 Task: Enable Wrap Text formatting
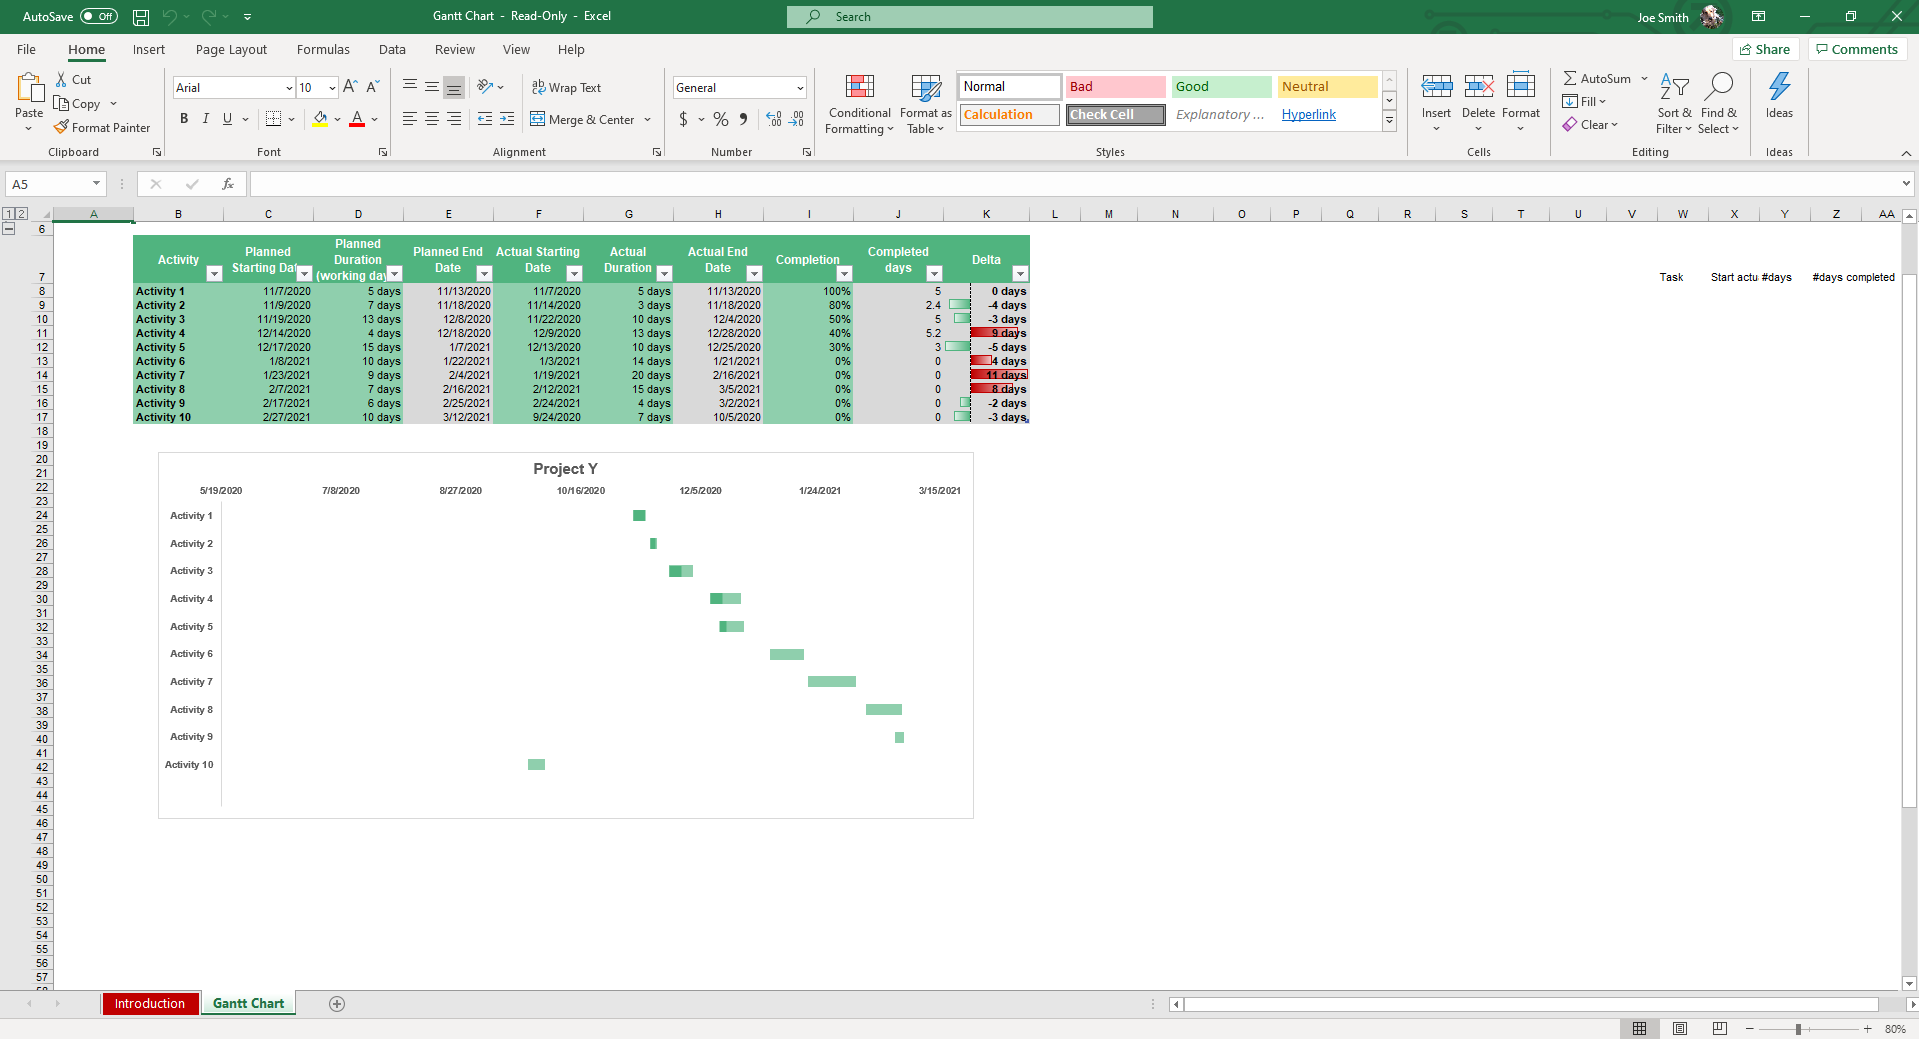point(566,87)
